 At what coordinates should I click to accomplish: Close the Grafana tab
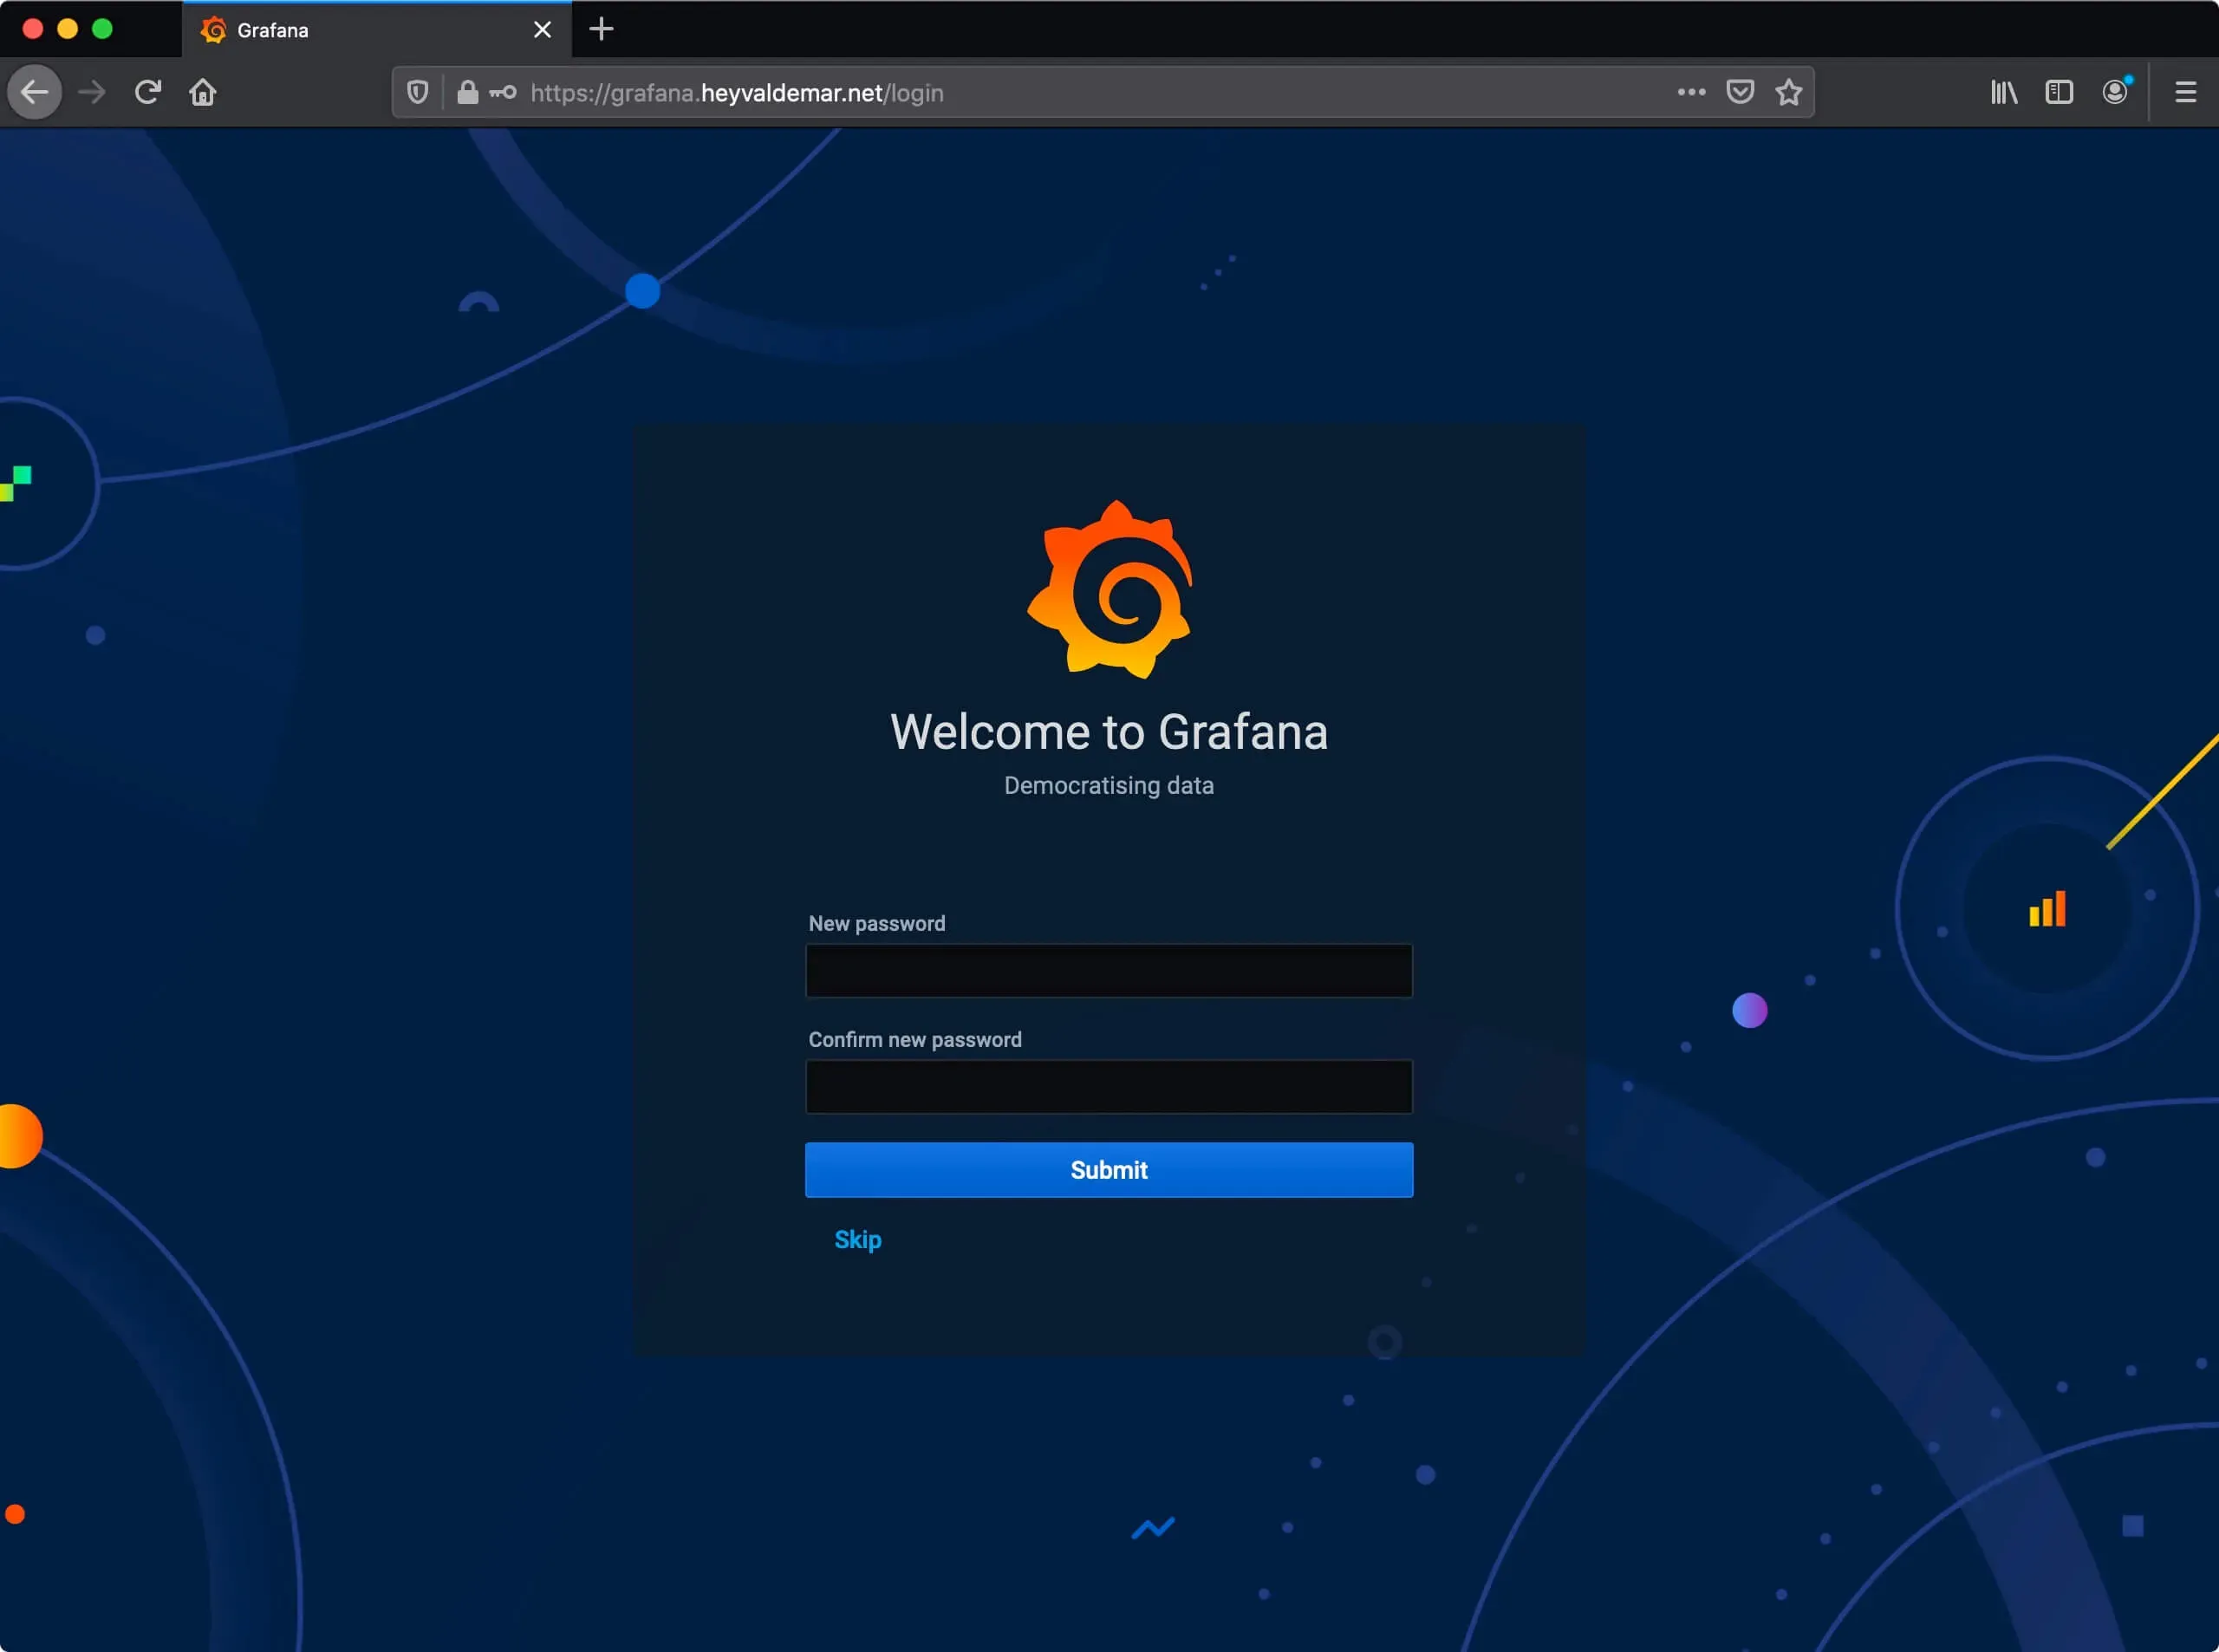click(542, 30)
